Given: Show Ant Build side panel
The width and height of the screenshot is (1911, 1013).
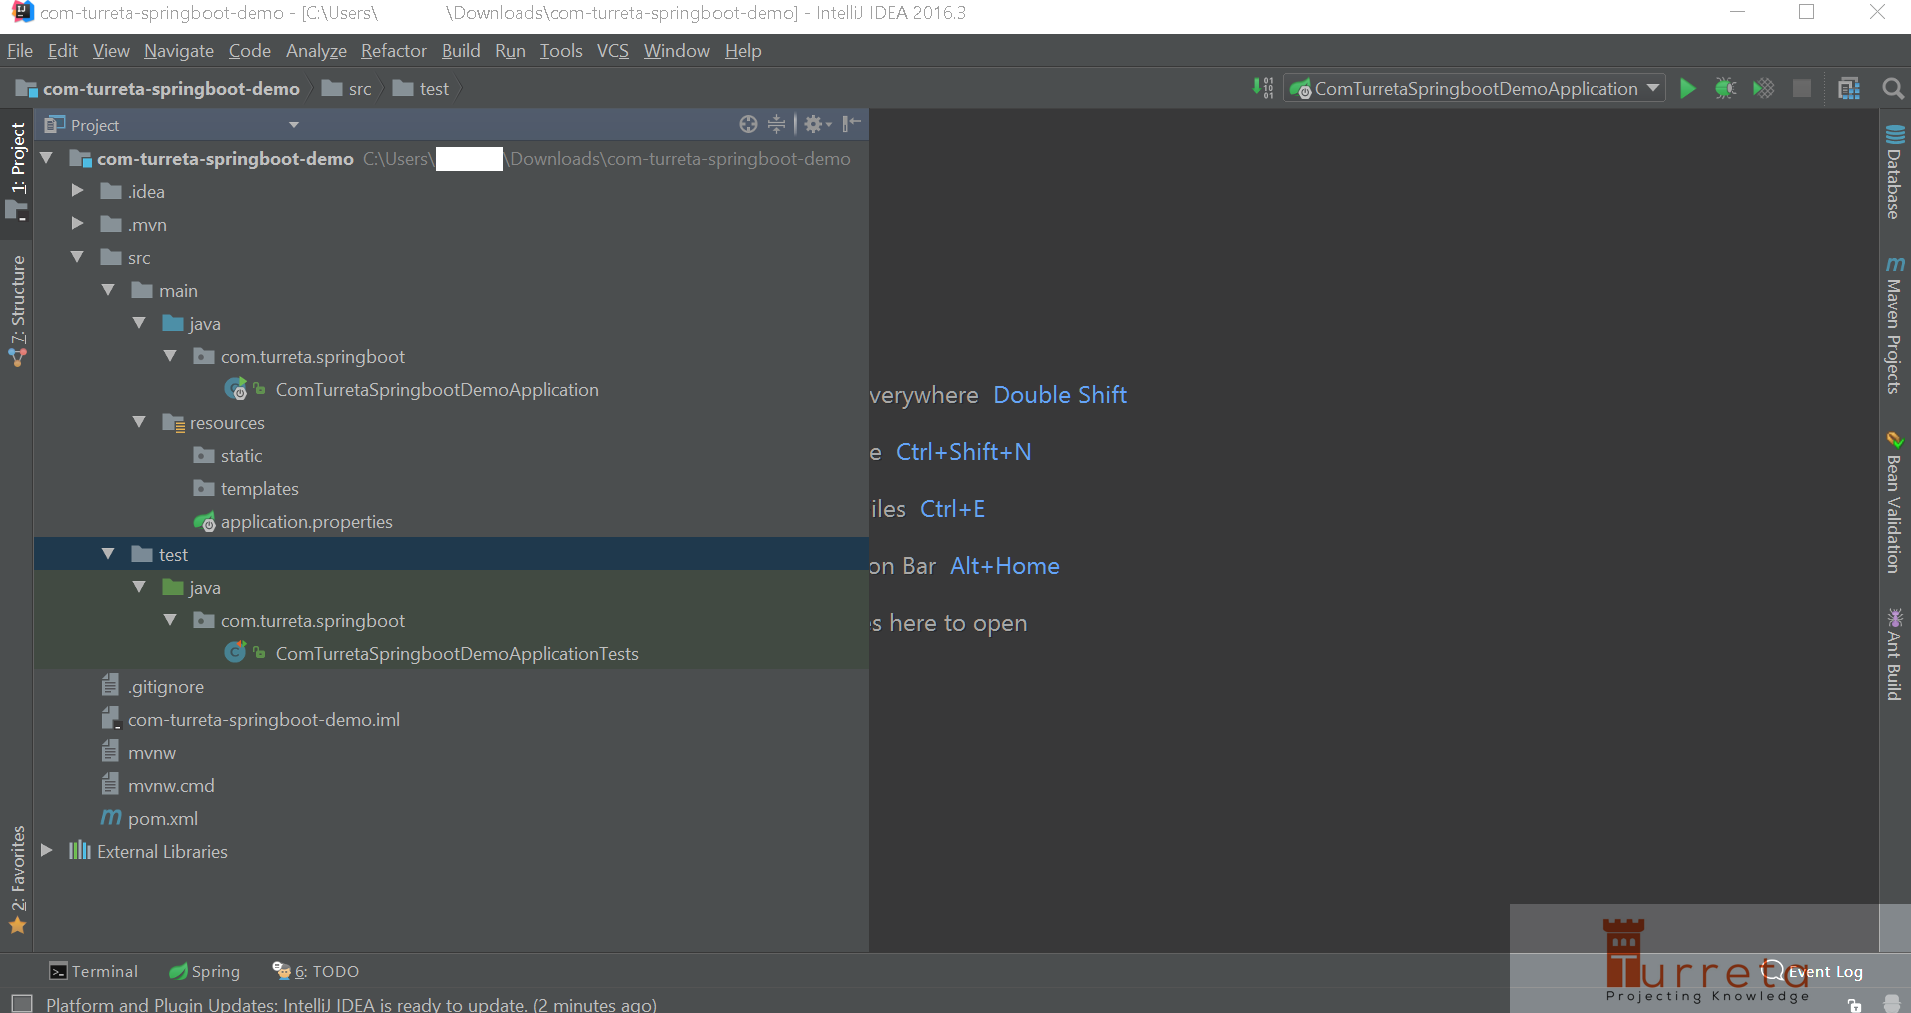Looking at the screenshot, I should (x=1894, y=654).
